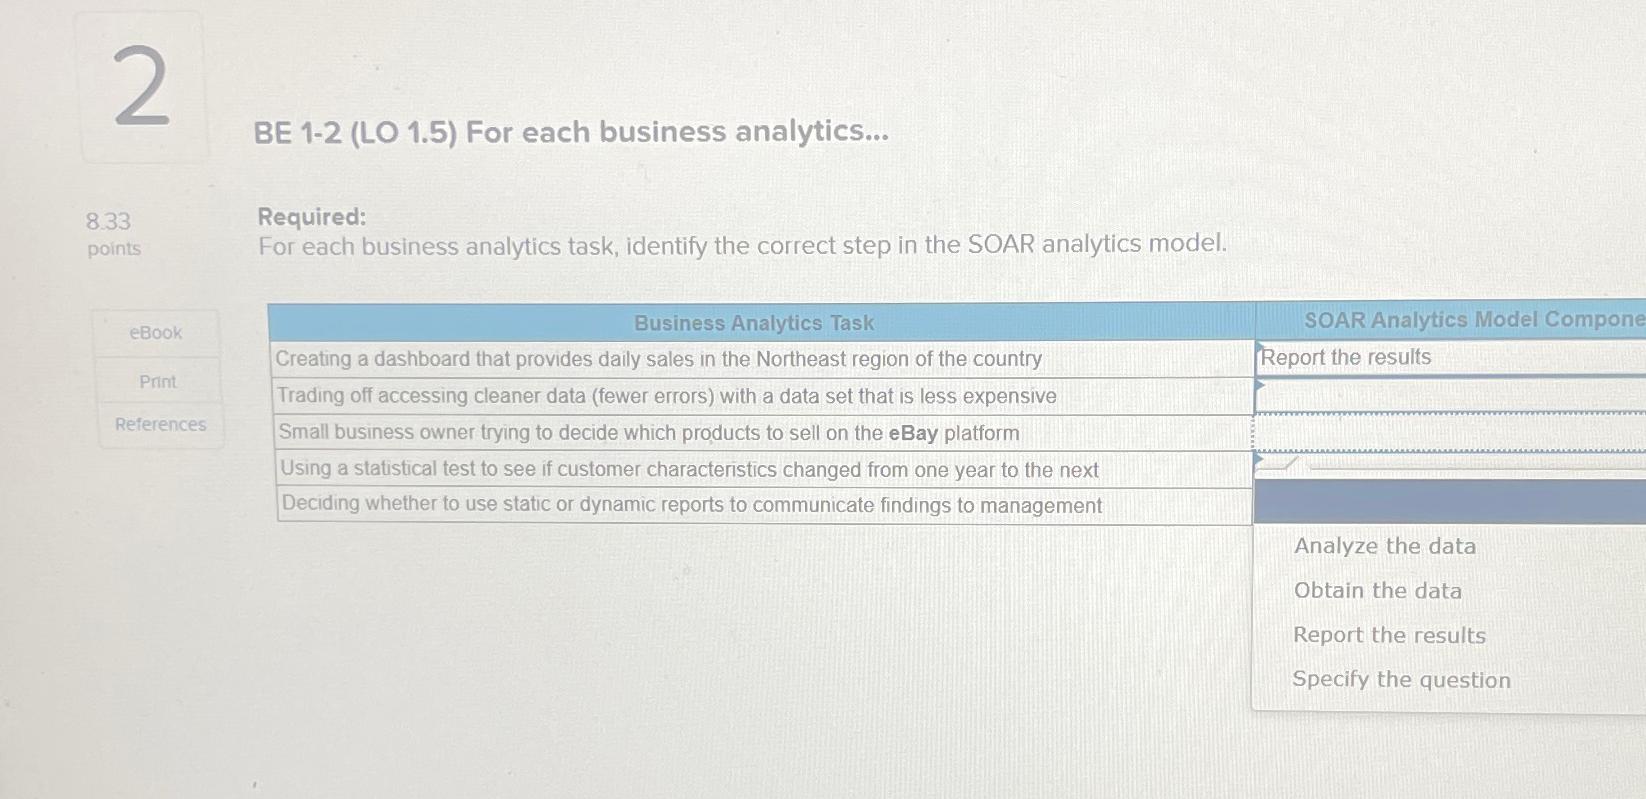Select 'Analyze the data' from the open dropdown

click(1384, 546)
